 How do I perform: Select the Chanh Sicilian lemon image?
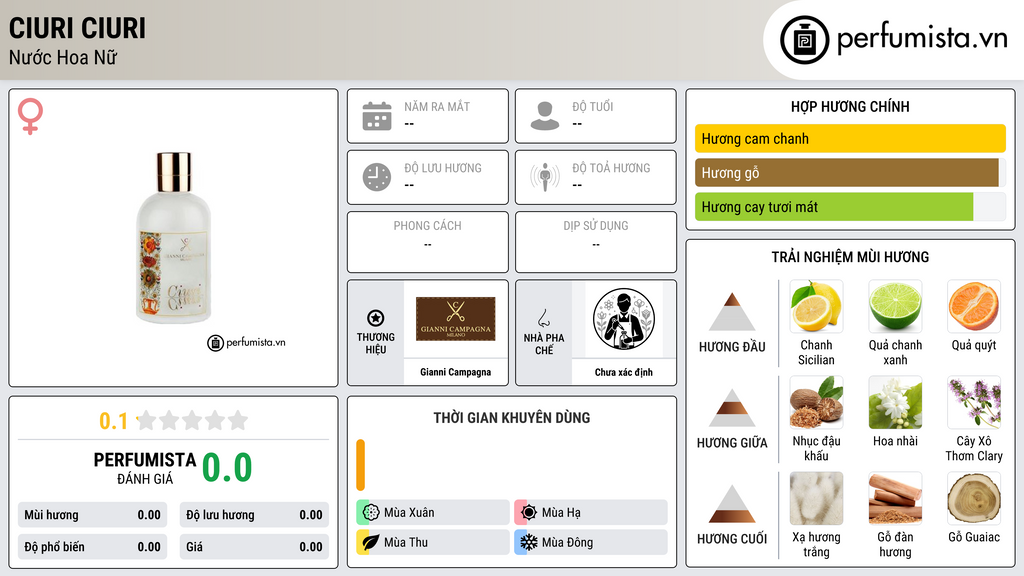tap(816, 306)
